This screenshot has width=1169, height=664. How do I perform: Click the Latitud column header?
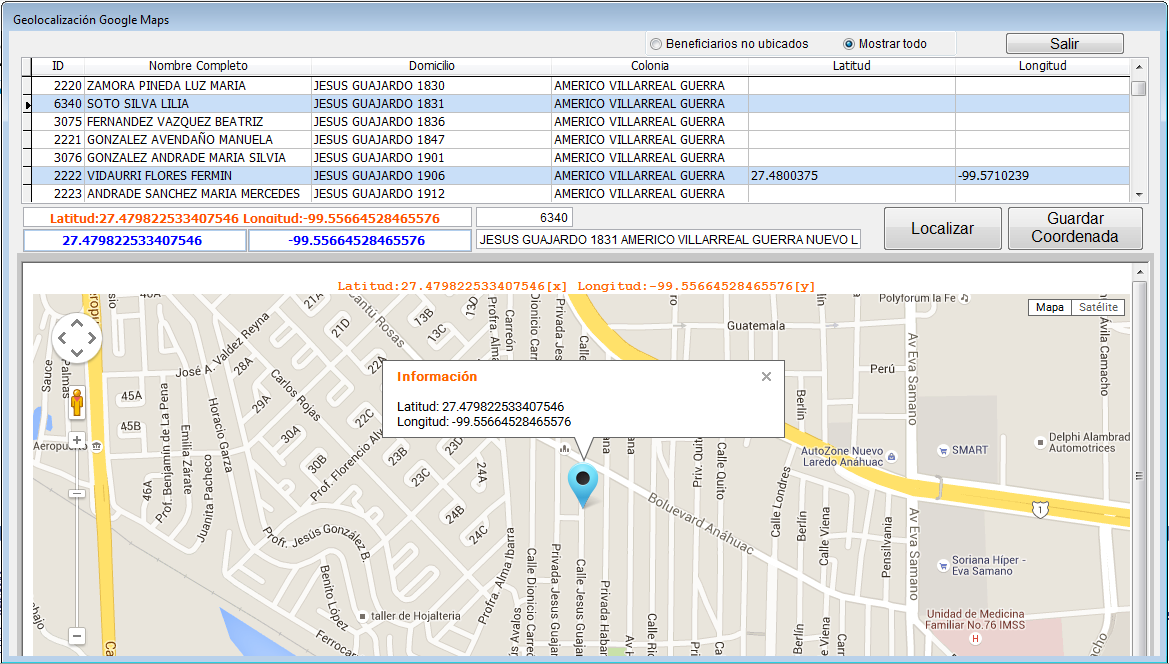coord(851,66)
